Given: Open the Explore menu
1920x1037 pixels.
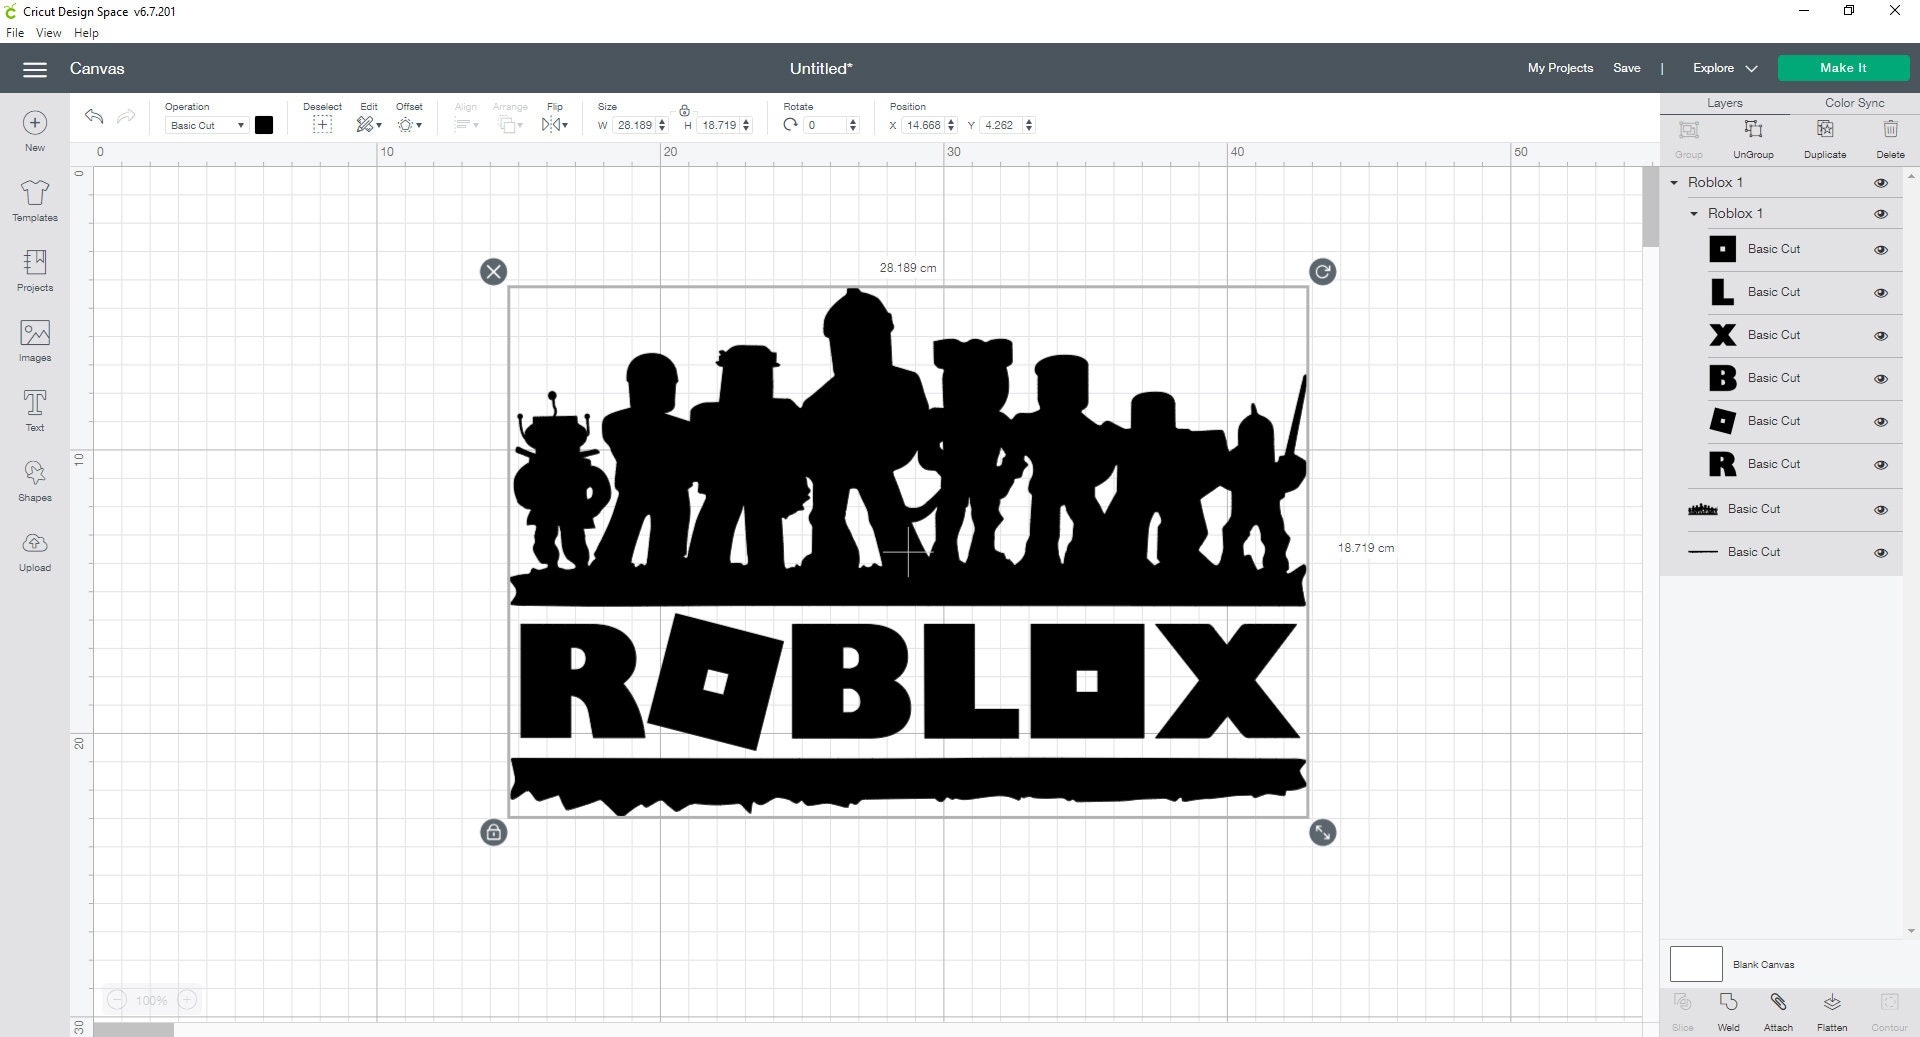Looking at the screenshot, I should click(x=1722, y=68).
